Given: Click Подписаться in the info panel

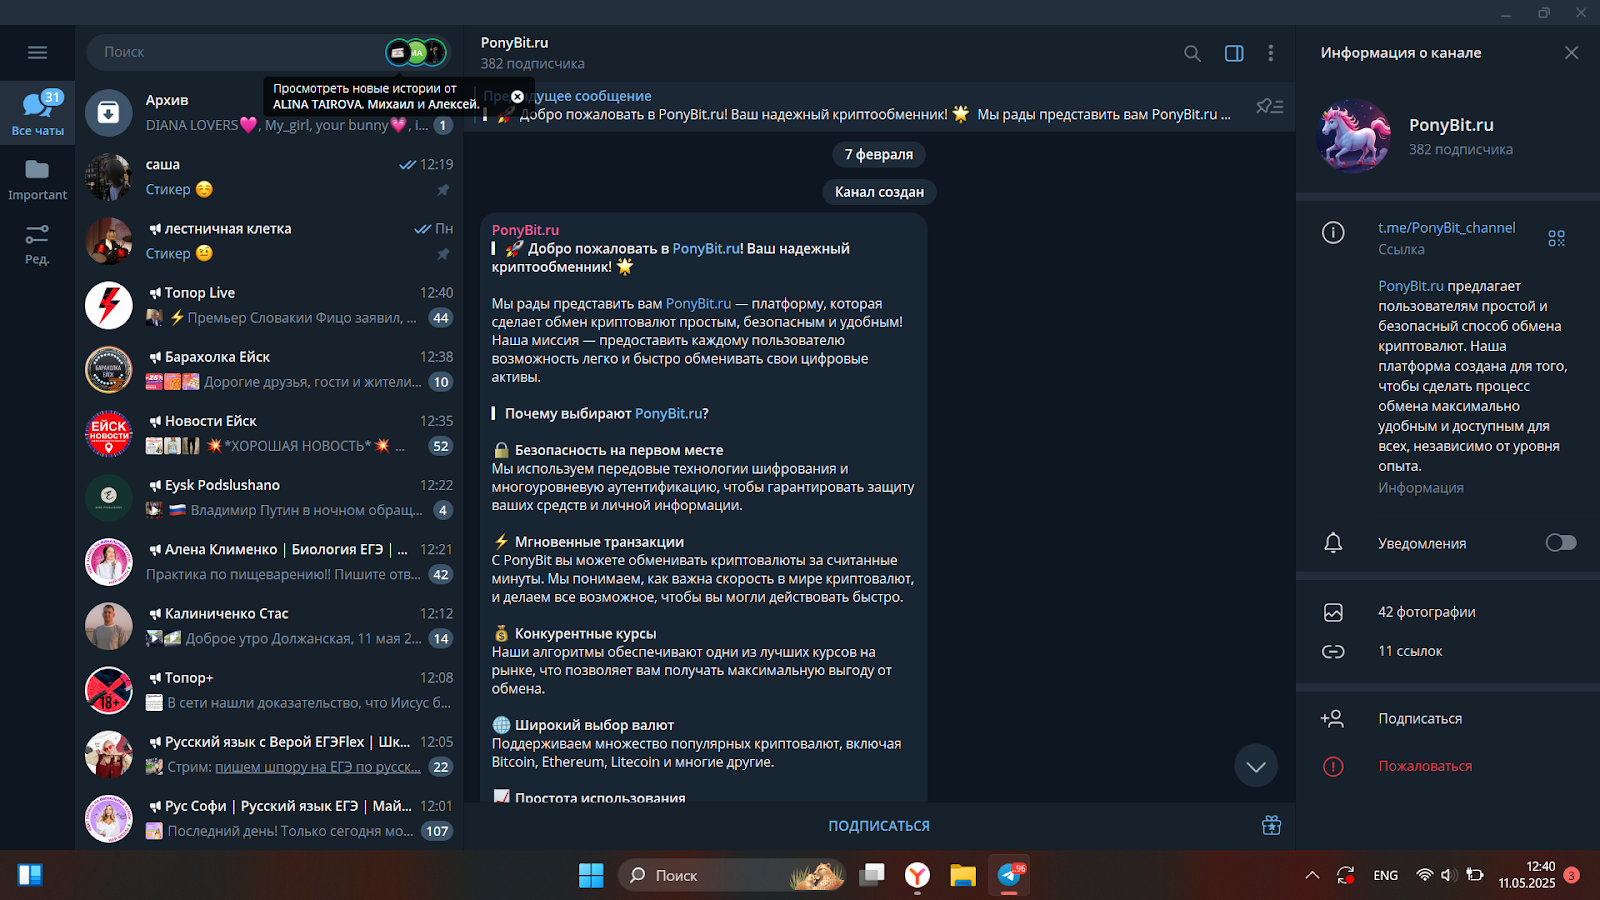Looking at the screenshot, I should (x=1420, y=719).
